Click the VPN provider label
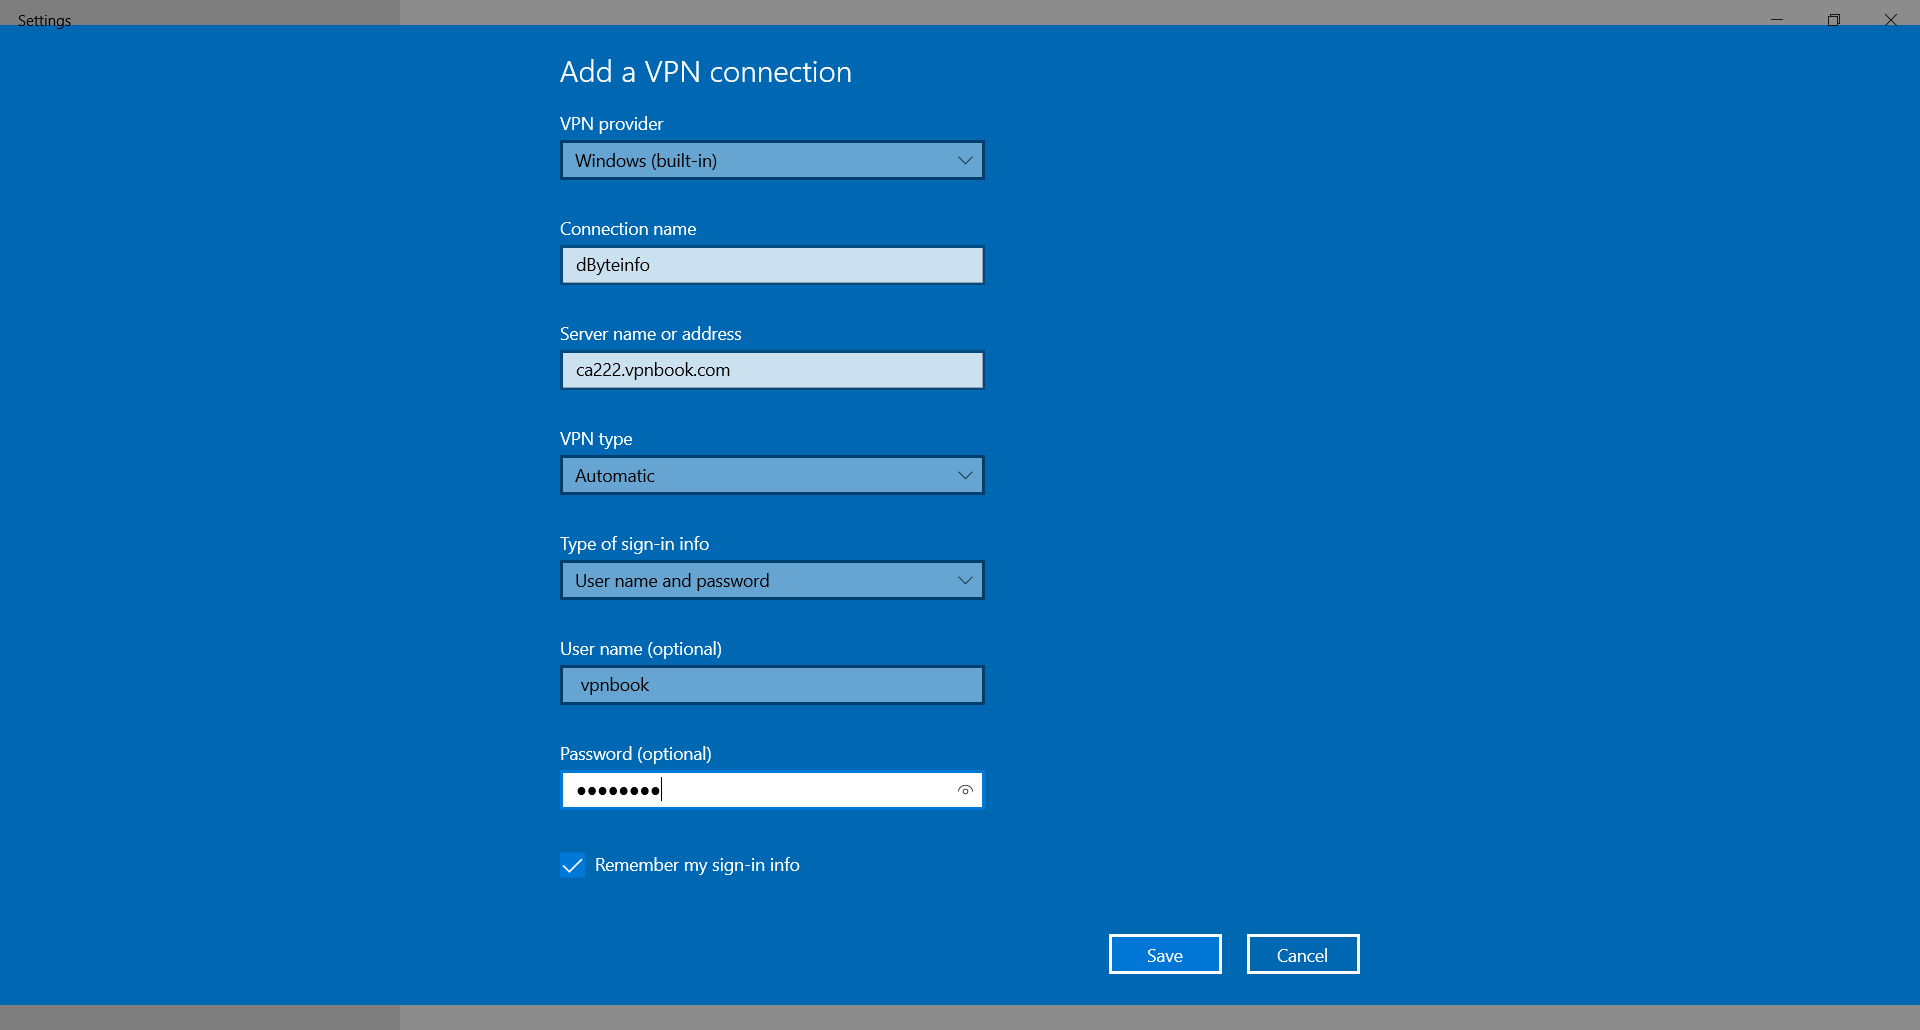 612,124
